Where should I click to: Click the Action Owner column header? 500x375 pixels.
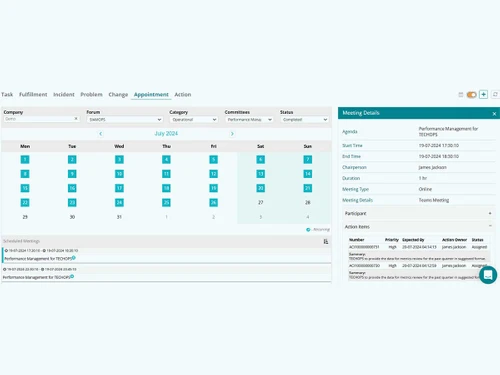point(454,240)
